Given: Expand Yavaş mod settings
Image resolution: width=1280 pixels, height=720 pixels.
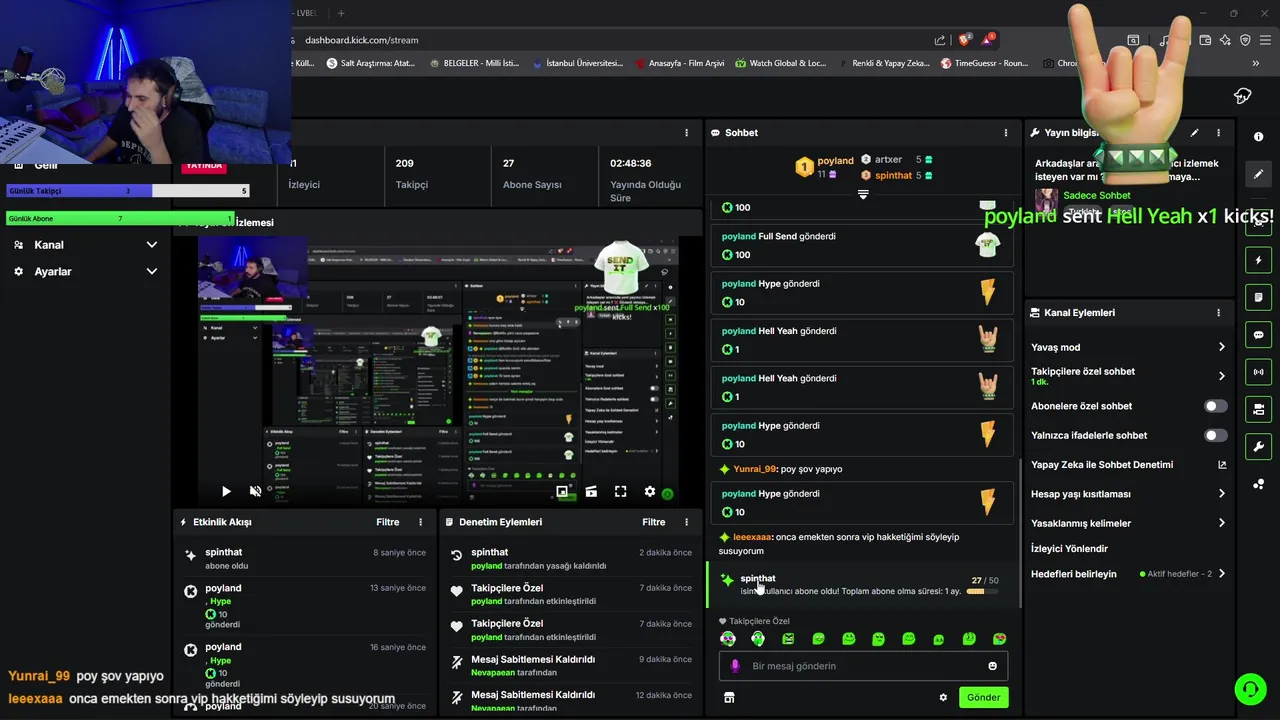Looking at the screenshot, I should [1221, 347].
